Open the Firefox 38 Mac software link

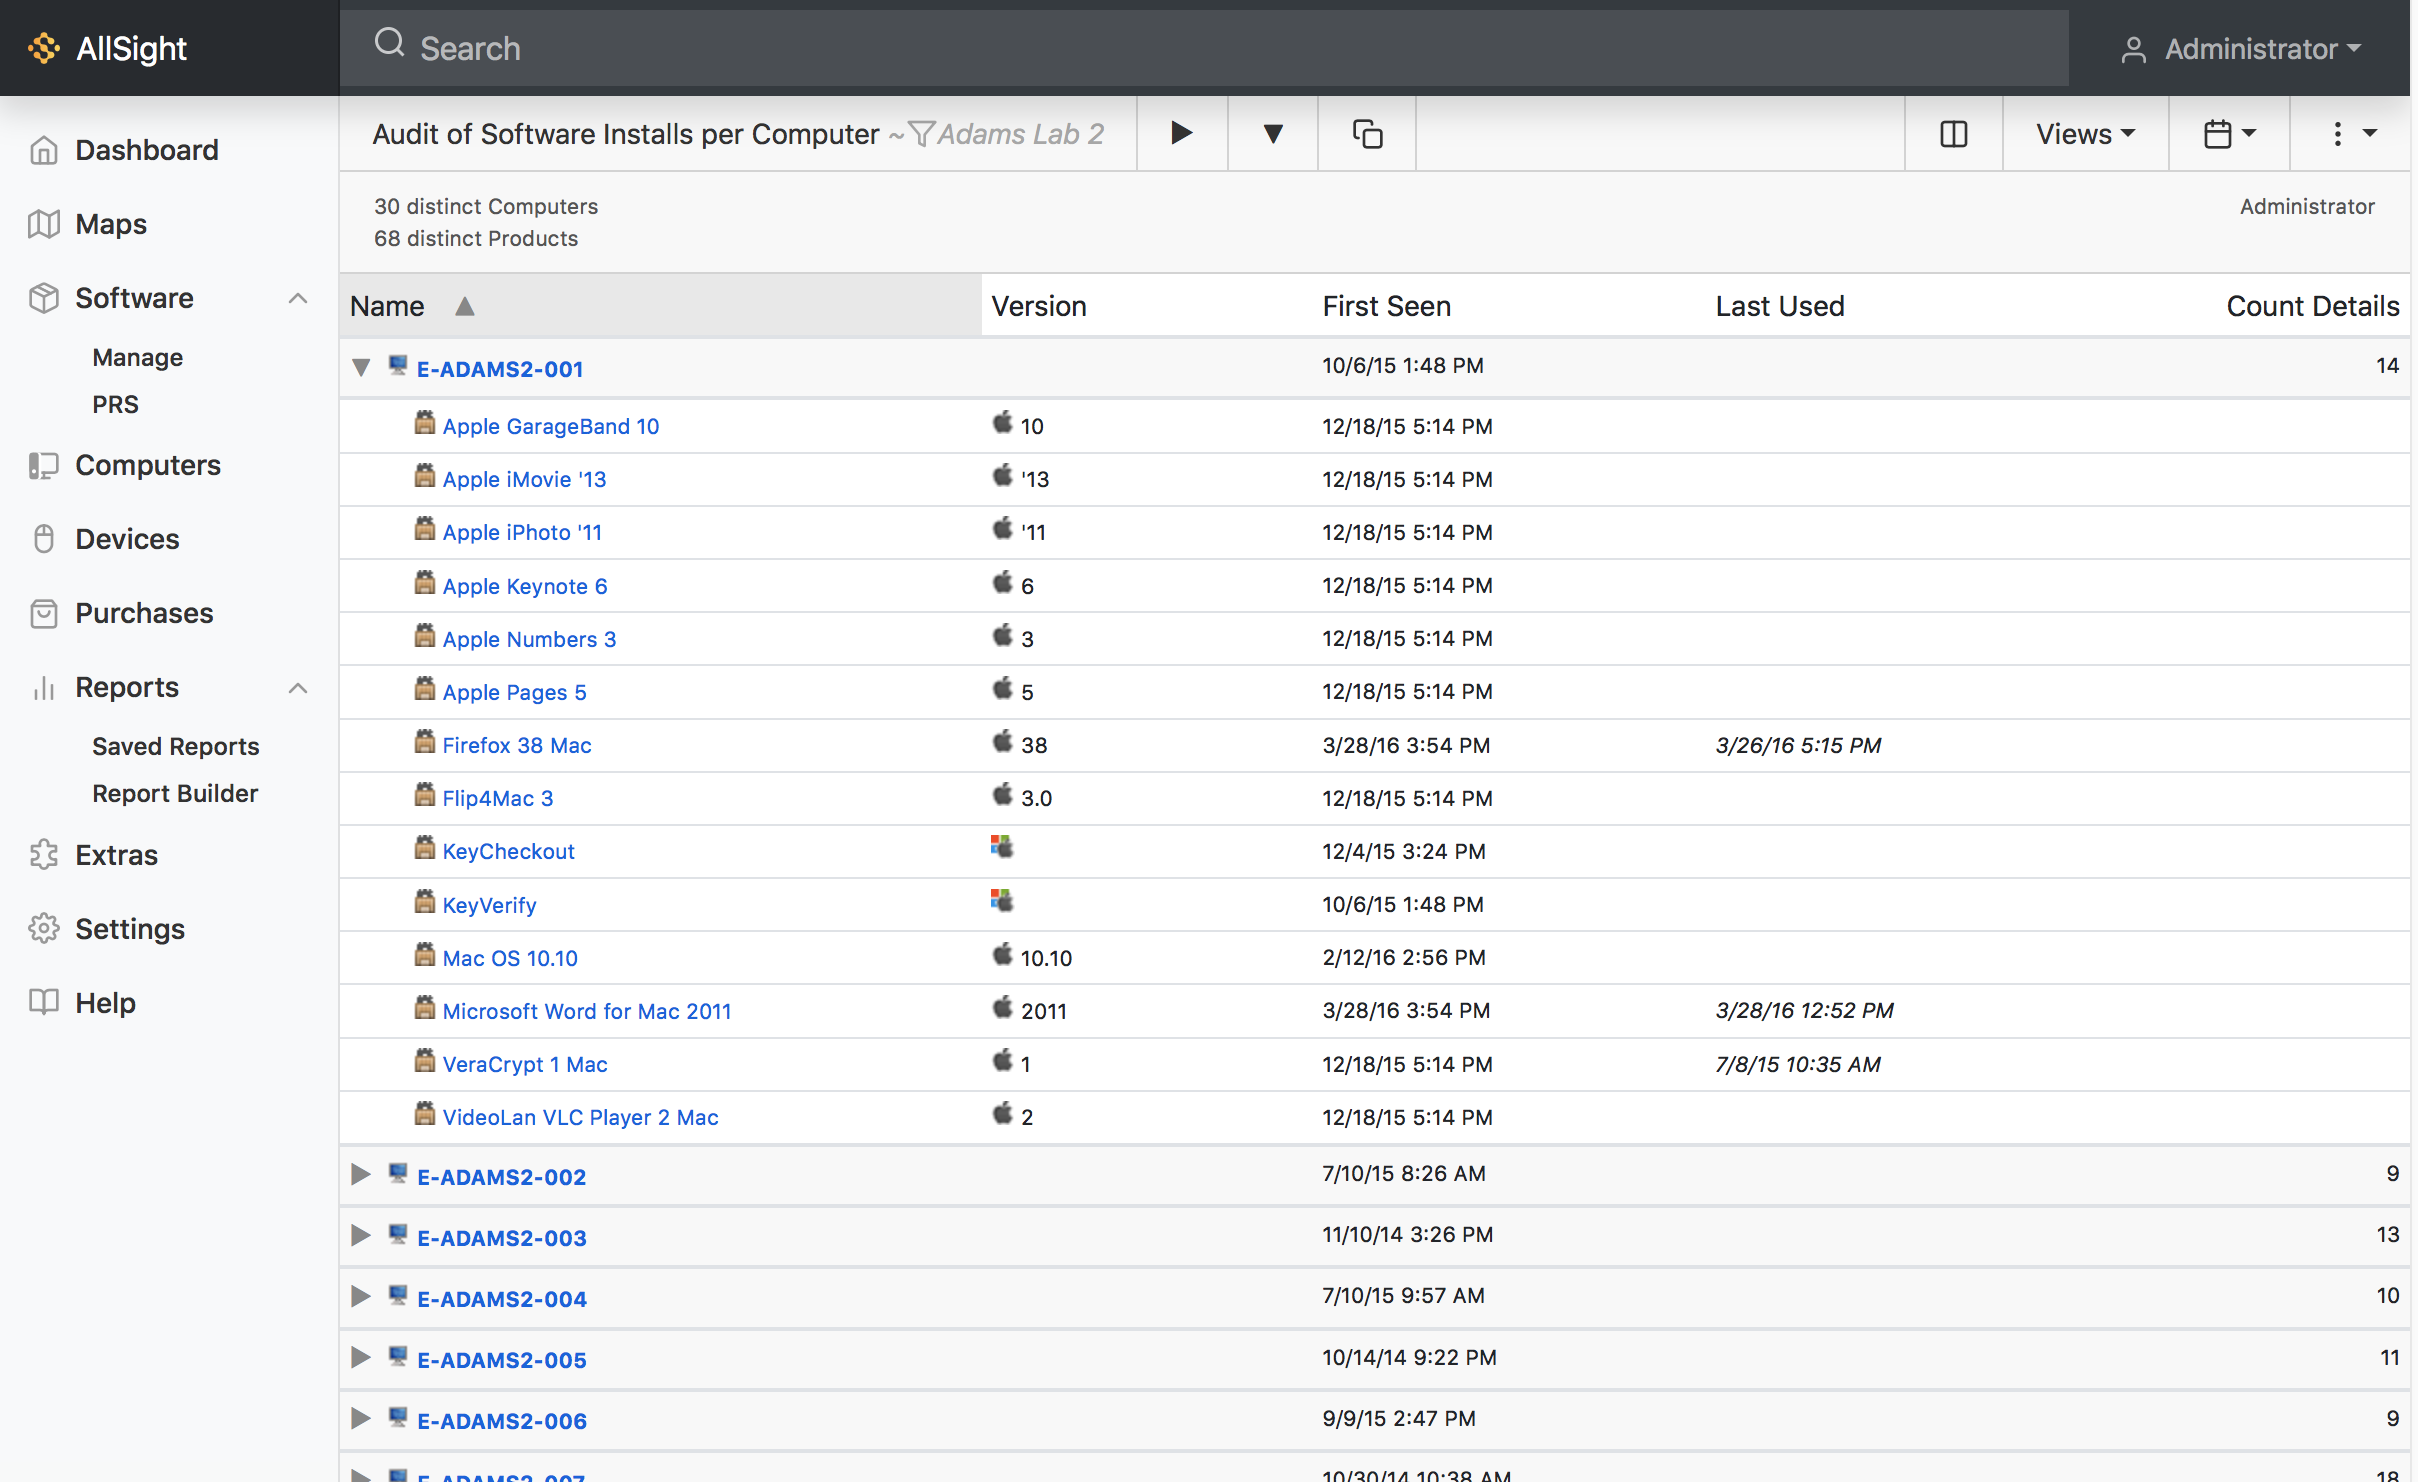click(517, 745)
